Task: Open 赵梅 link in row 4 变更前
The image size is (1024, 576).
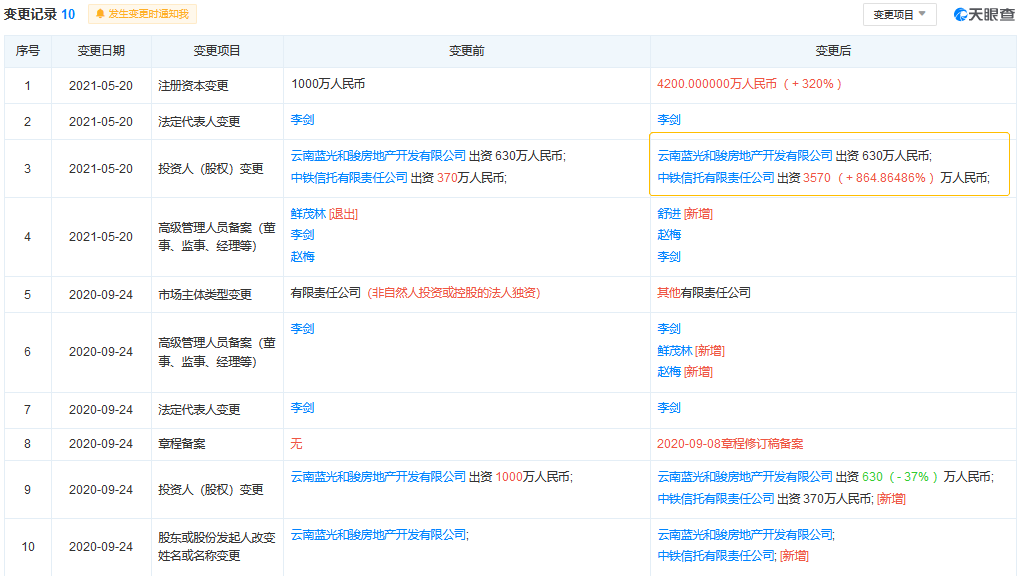Action: click(x=302, y=257)
